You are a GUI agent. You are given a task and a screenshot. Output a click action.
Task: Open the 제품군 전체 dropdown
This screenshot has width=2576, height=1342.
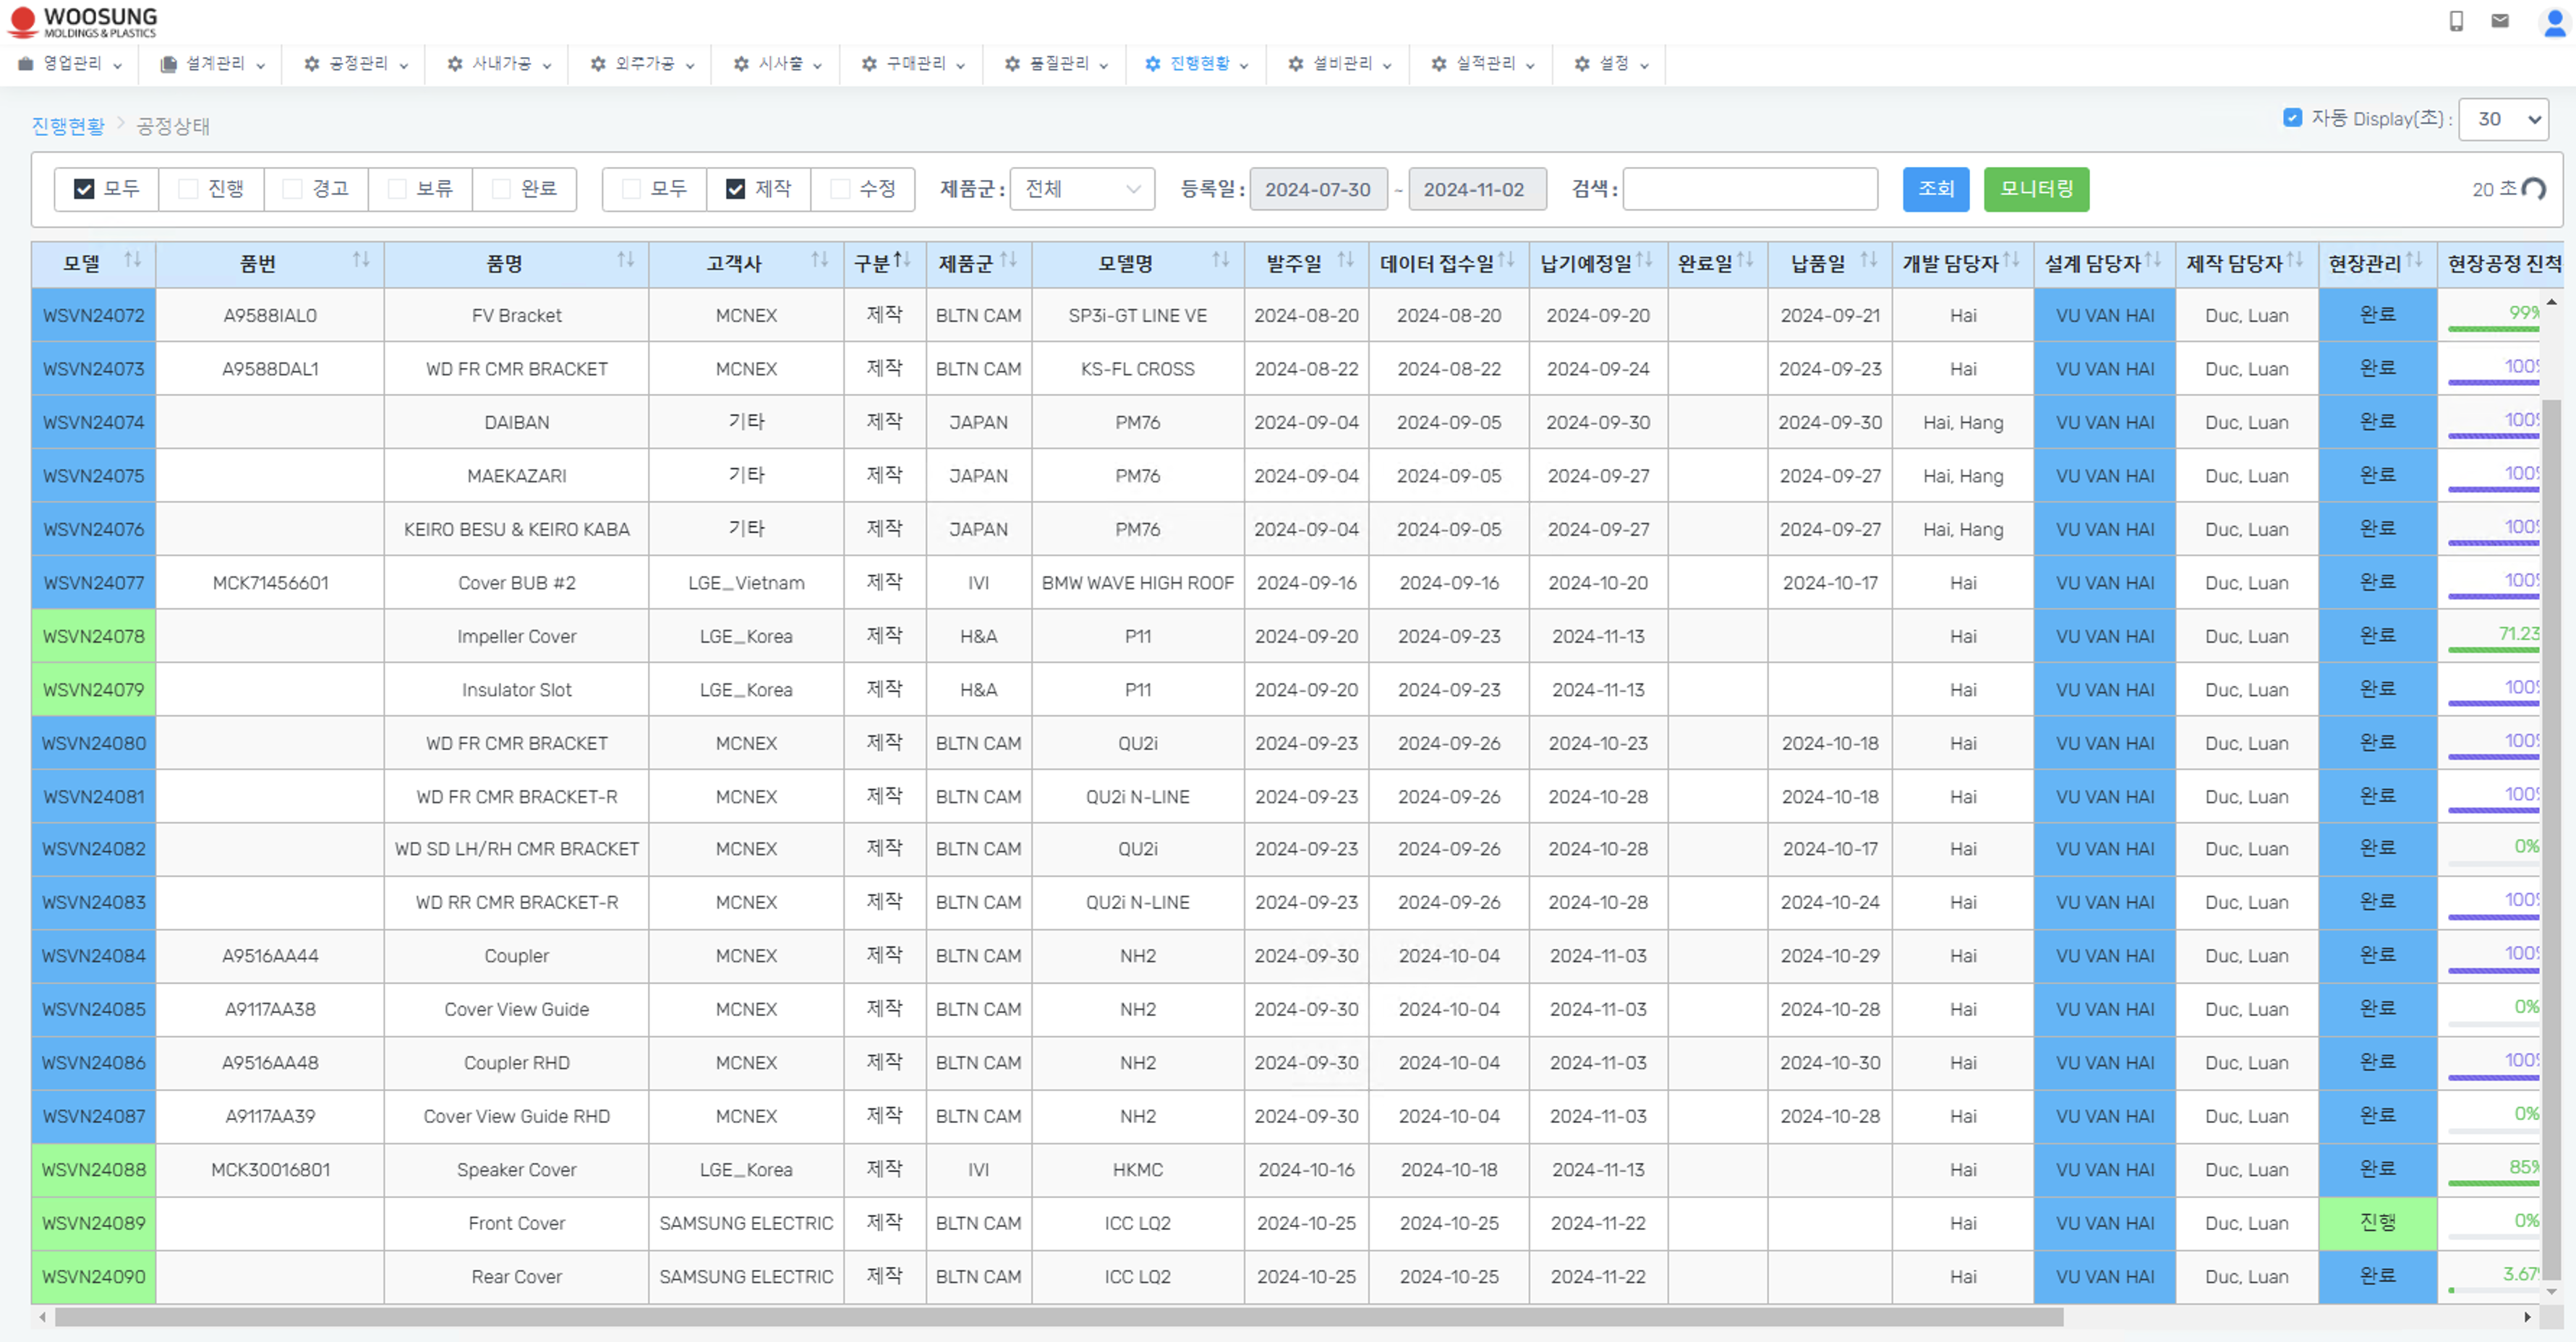pyautogui.click(x=1082, y=189)
